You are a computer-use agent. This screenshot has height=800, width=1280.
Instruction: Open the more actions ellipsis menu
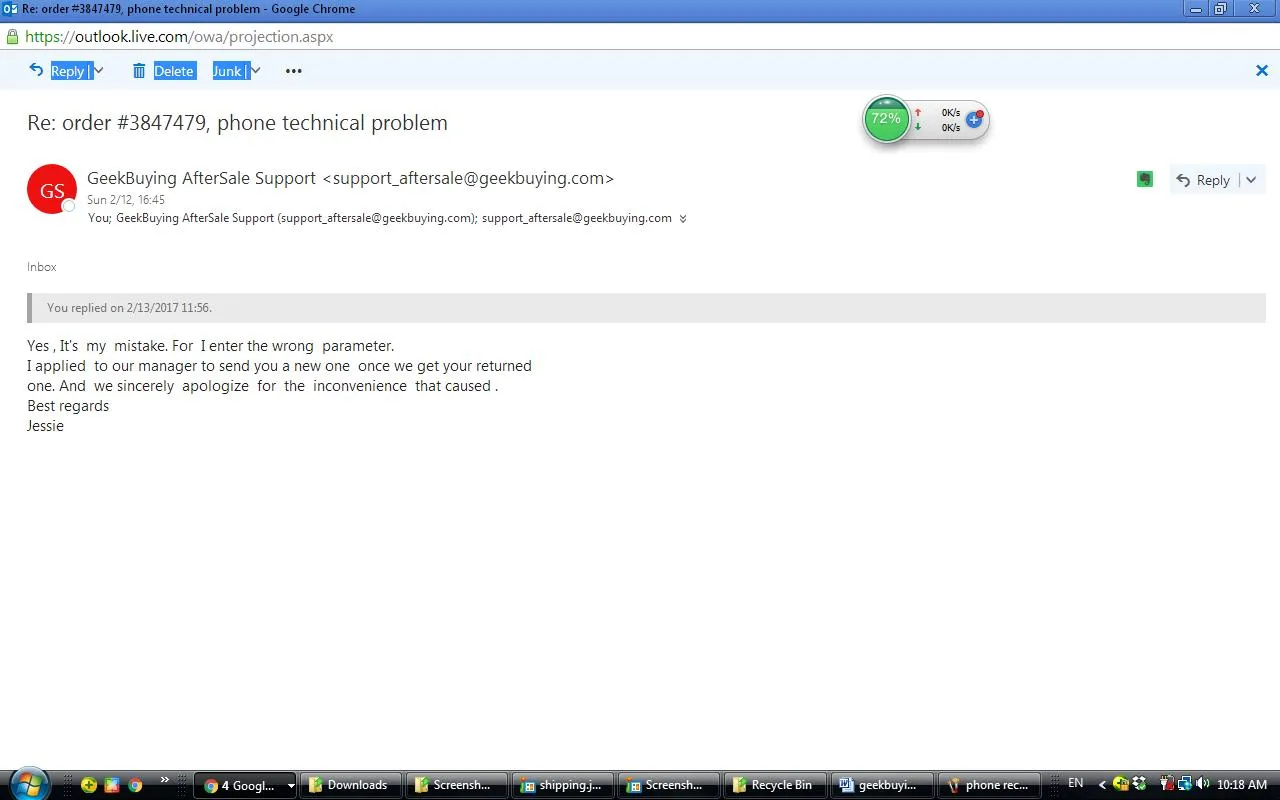[x=293, y=71]
